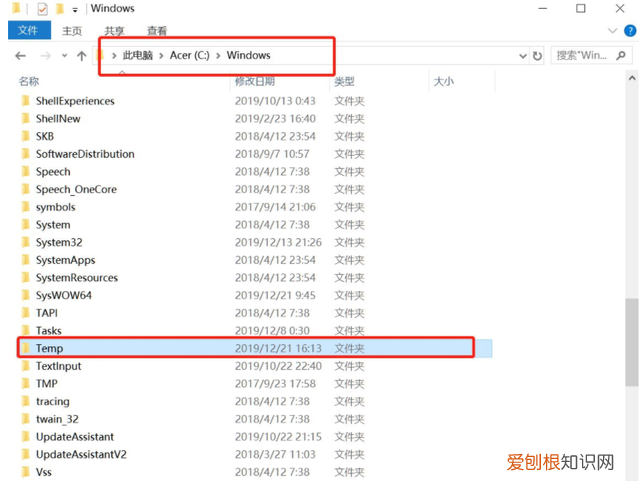The height and width of the screenshot is (481, 640).
Task: Click folder icon beside SysWOW64
Action: [25, 295]
